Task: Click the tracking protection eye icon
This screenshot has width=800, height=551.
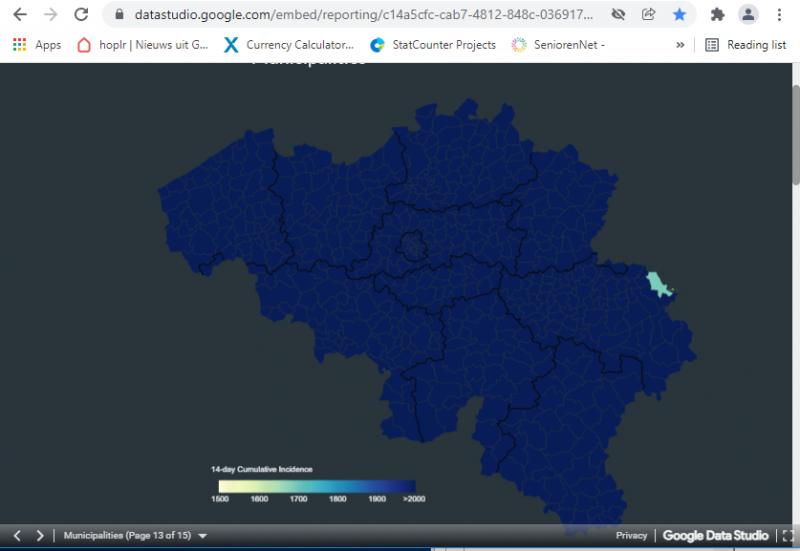Action: coord(618,15)
